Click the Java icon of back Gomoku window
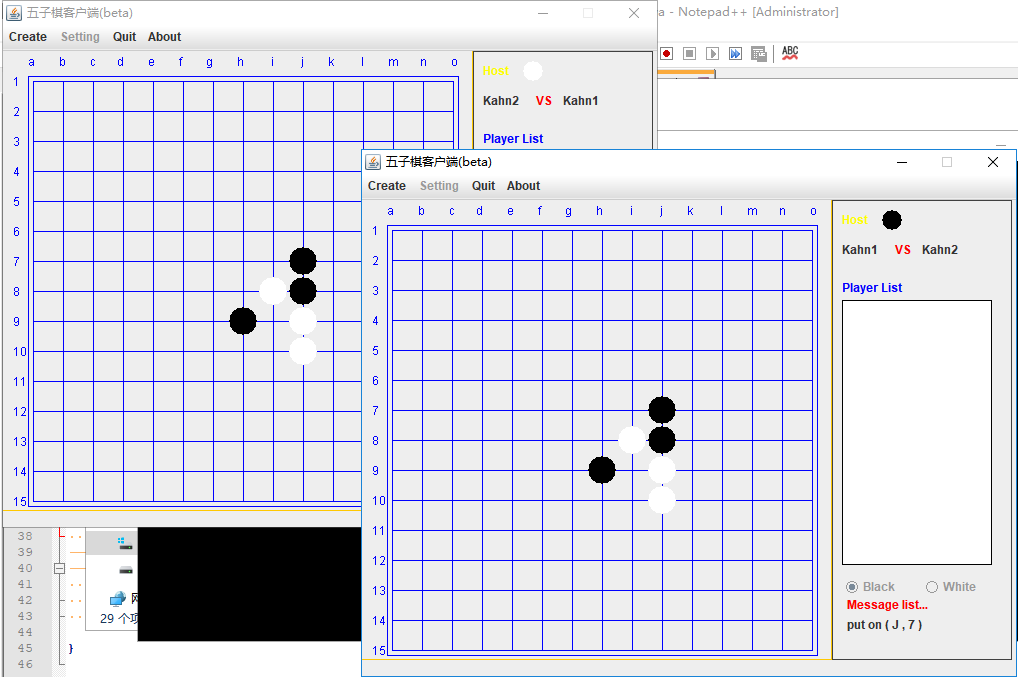1018x677 pixels. click(14, 13)
